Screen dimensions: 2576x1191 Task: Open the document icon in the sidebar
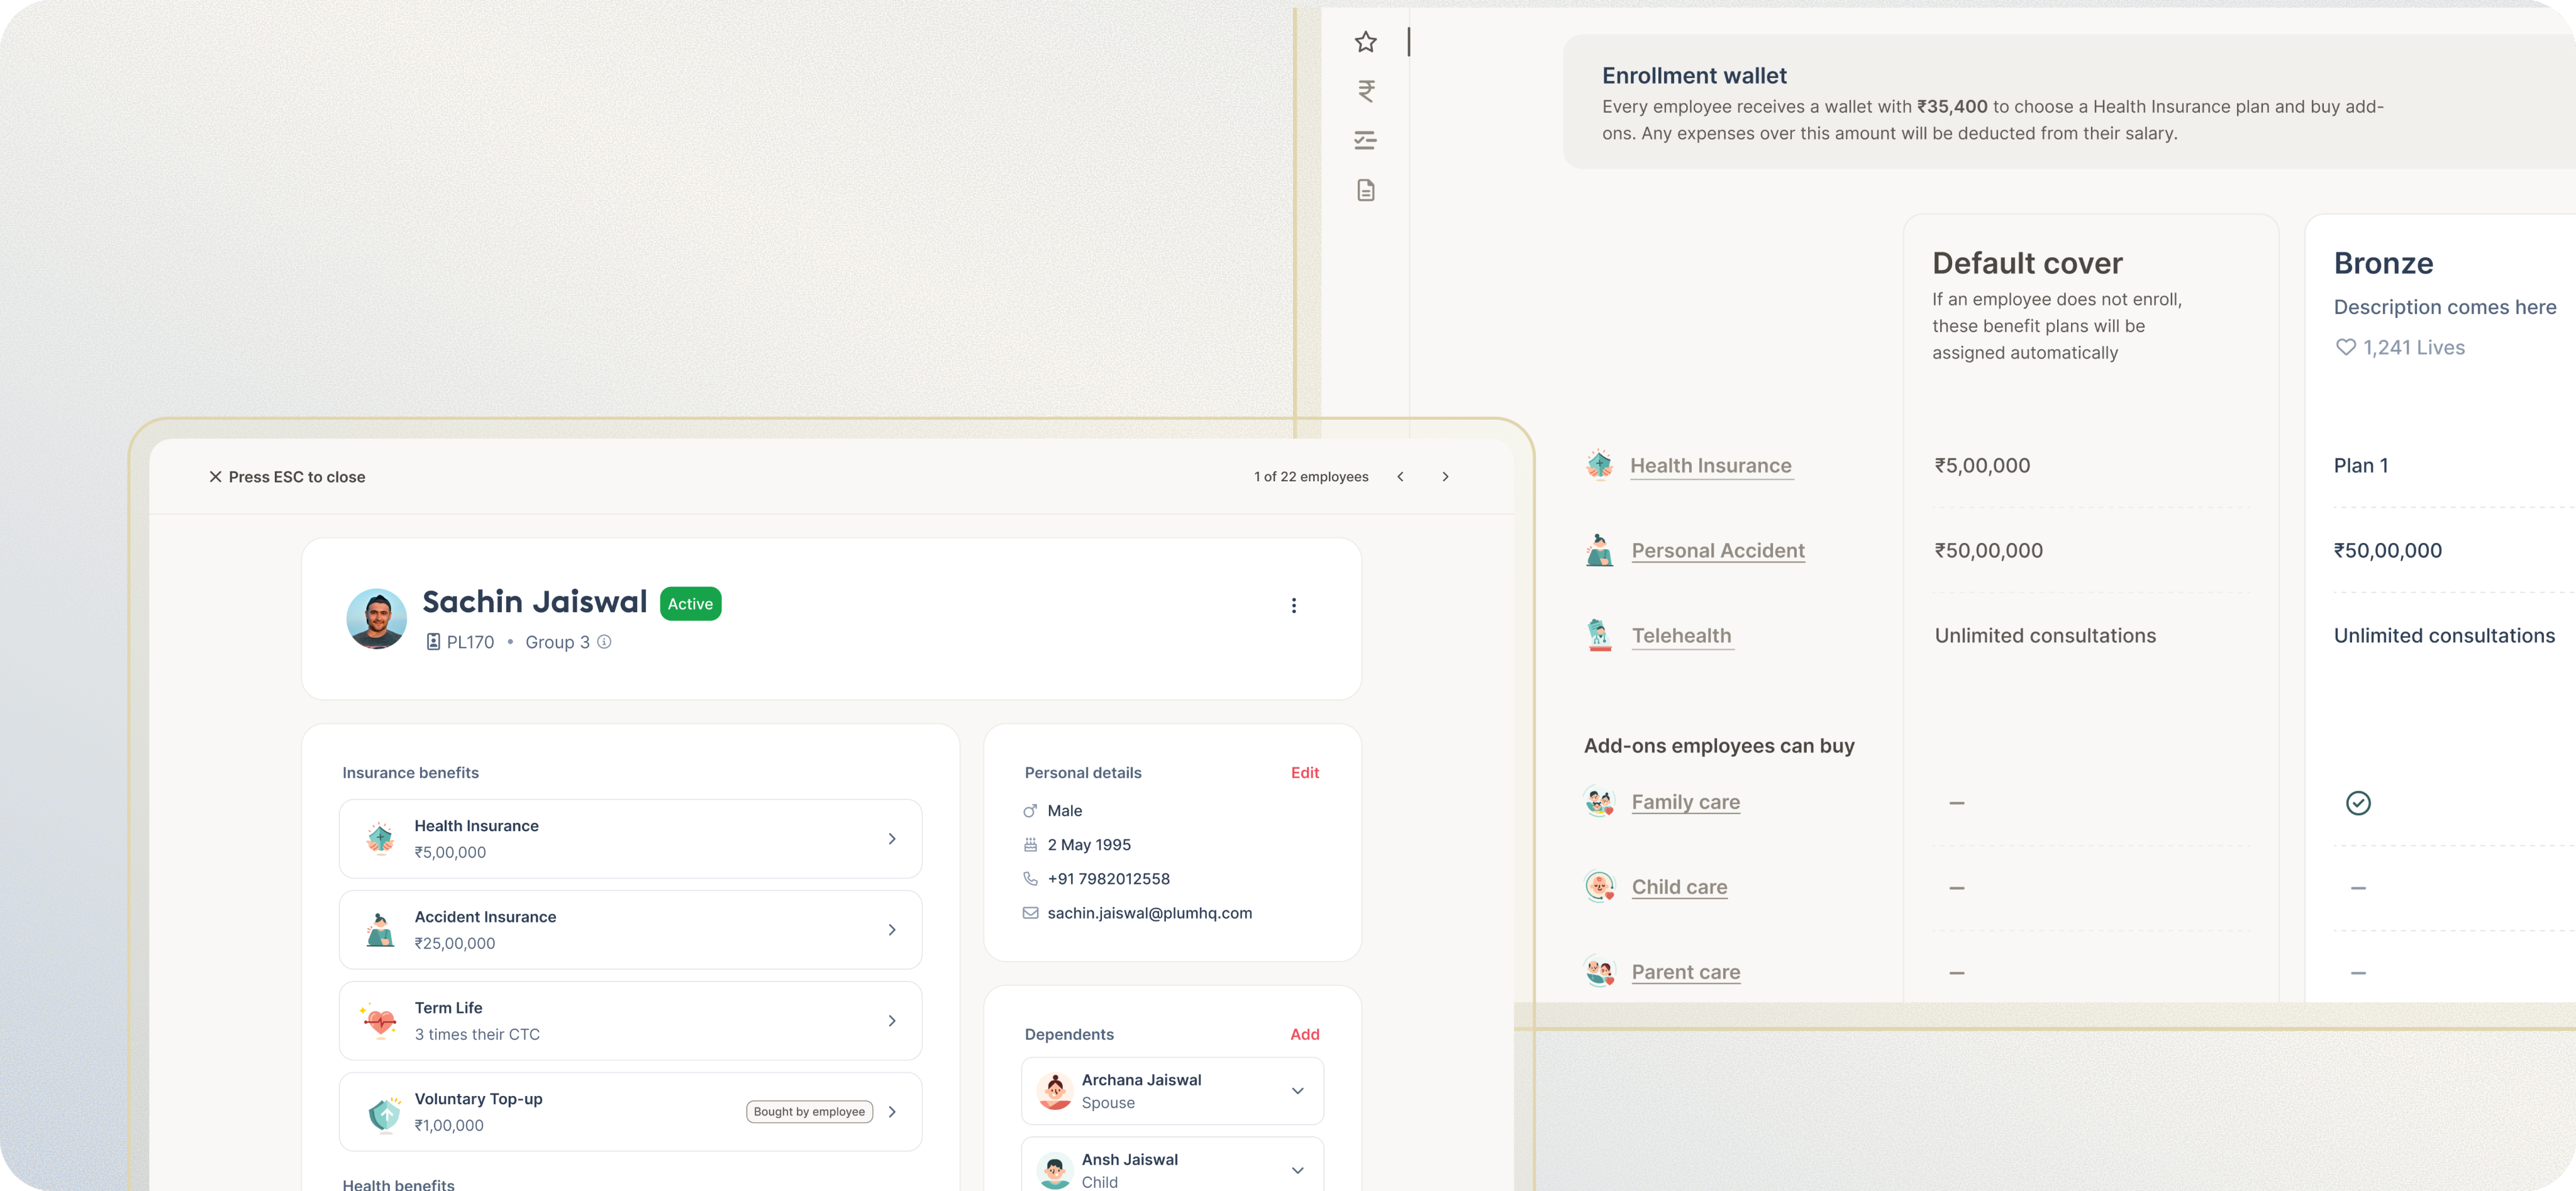pos(1365,190)
